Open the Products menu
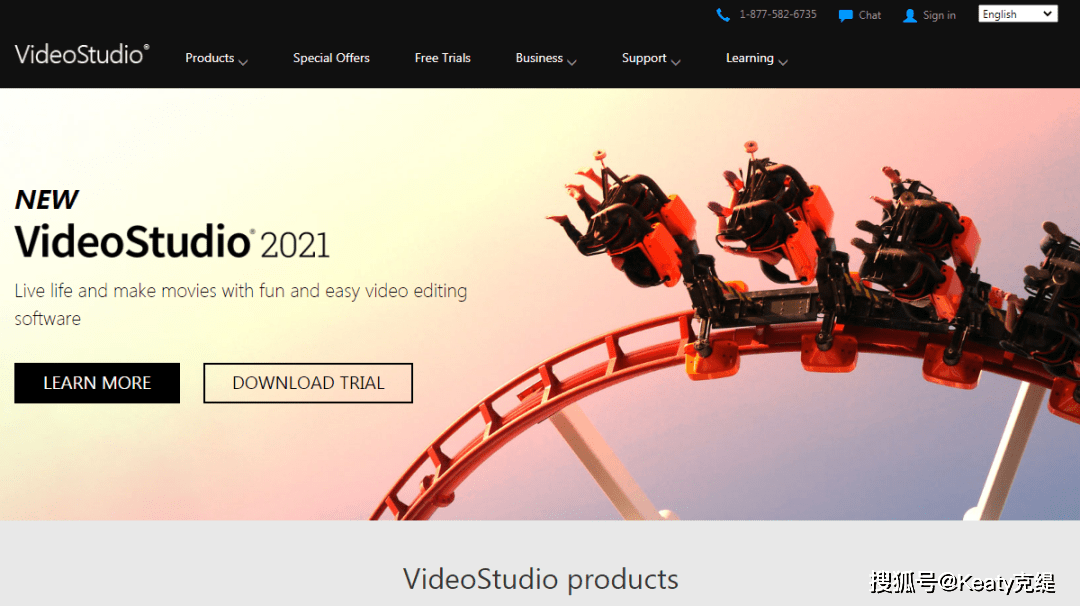Image resolution: width=1080 pixels, height=606 pixels. 209,58
